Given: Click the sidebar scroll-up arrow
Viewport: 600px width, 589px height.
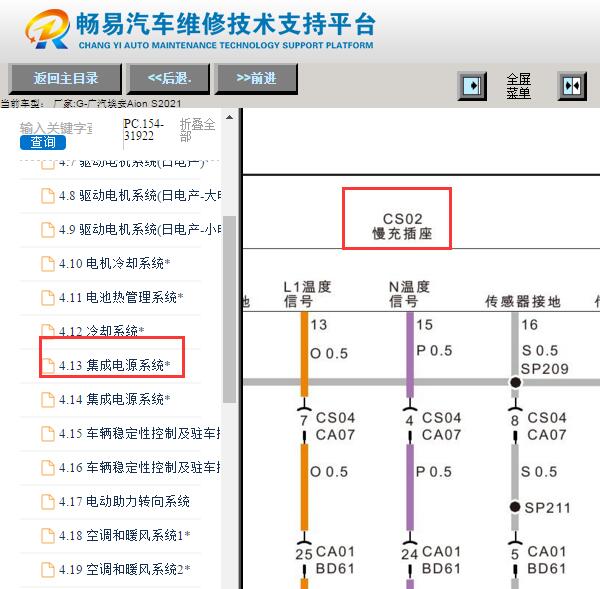Looking at the screenshot, I should (x=229, y=117).
